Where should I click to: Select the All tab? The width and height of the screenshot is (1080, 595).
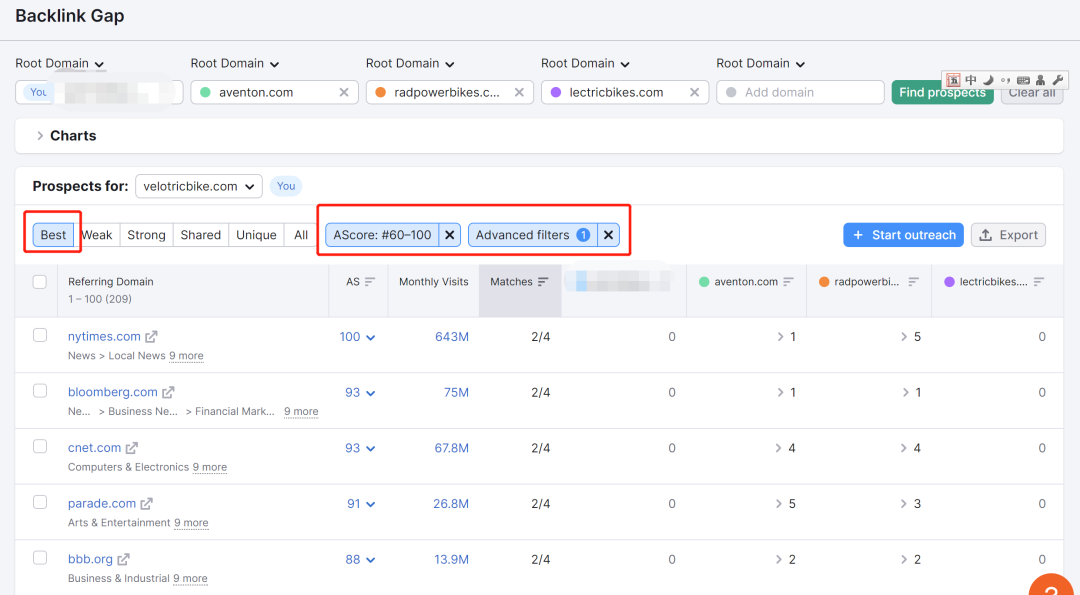(x=301, y=235)
